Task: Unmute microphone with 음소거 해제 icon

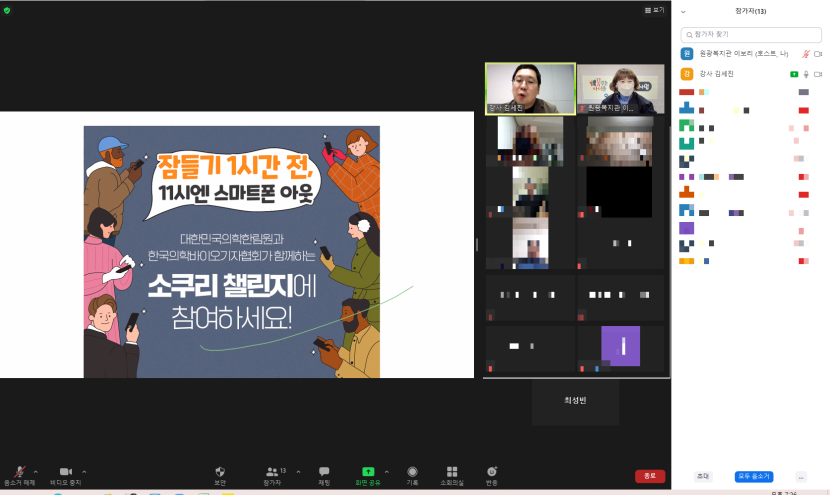Action: (20, 472)
